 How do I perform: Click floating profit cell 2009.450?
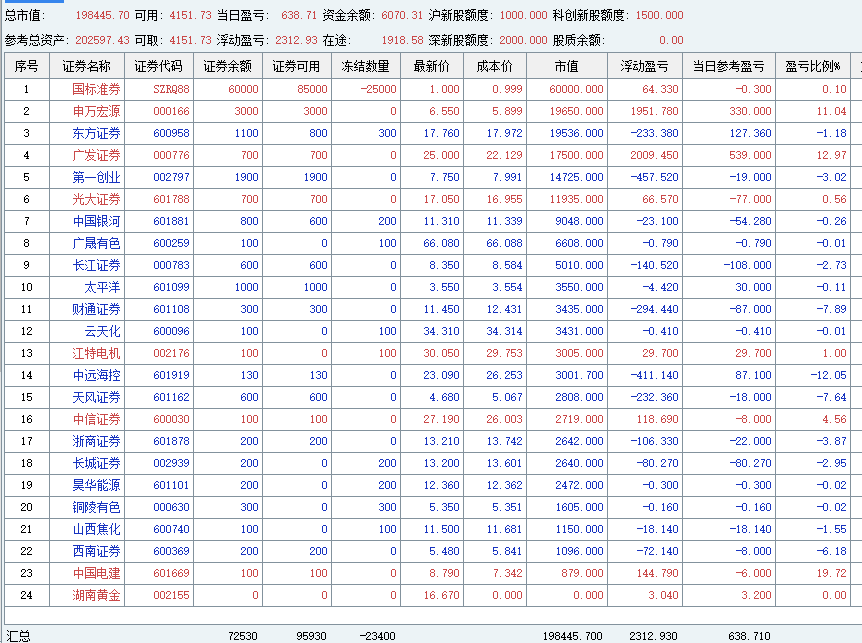point(654,156)
